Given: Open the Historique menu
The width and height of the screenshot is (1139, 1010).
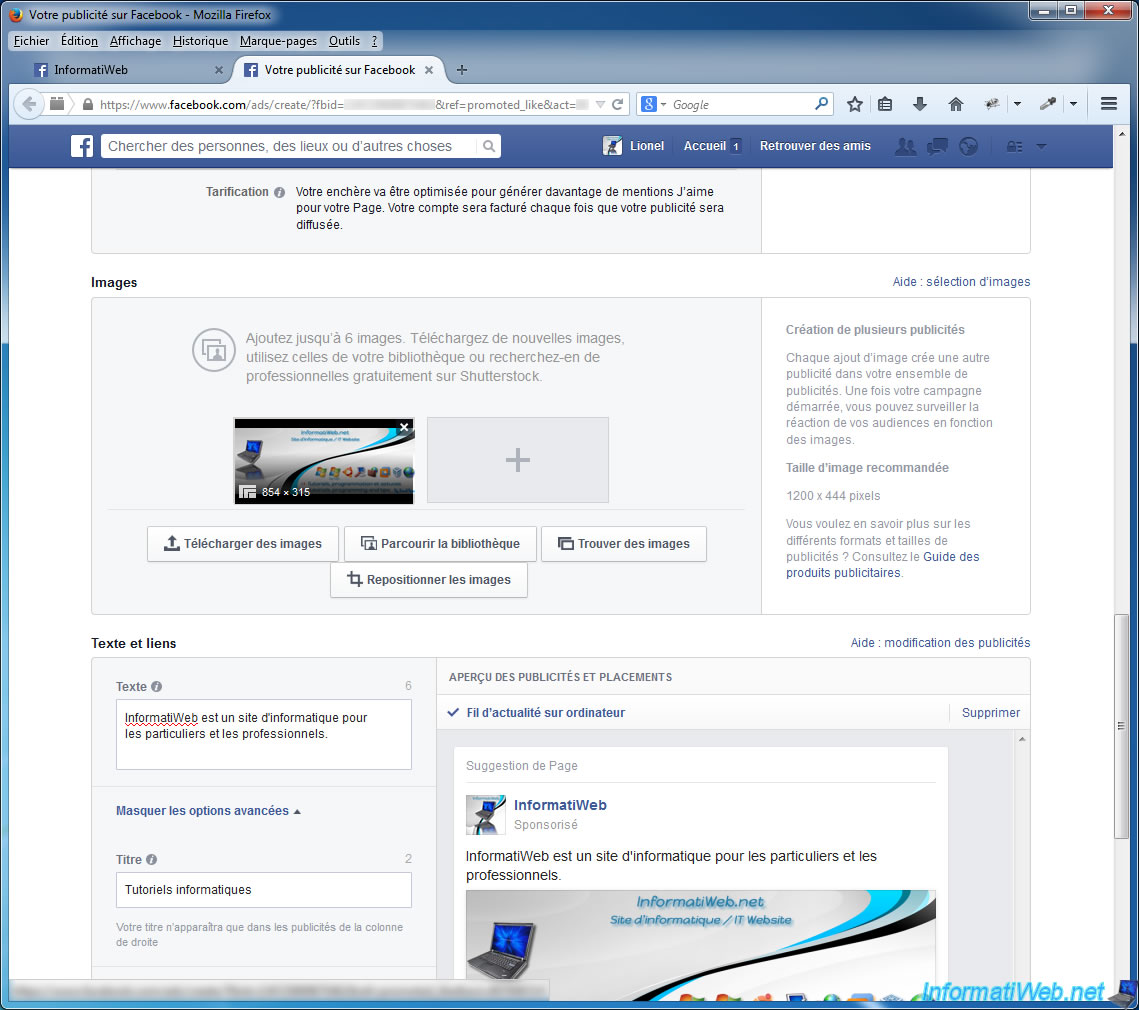Looking at the screenshot, I should tap(200, 41).
